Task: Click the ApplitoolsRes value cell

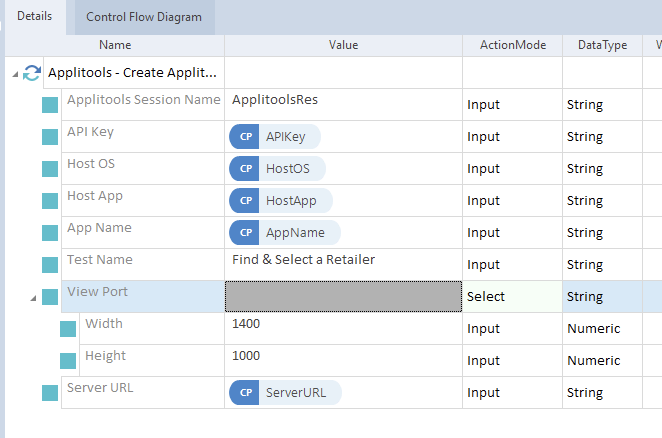Action: [343, 104]
